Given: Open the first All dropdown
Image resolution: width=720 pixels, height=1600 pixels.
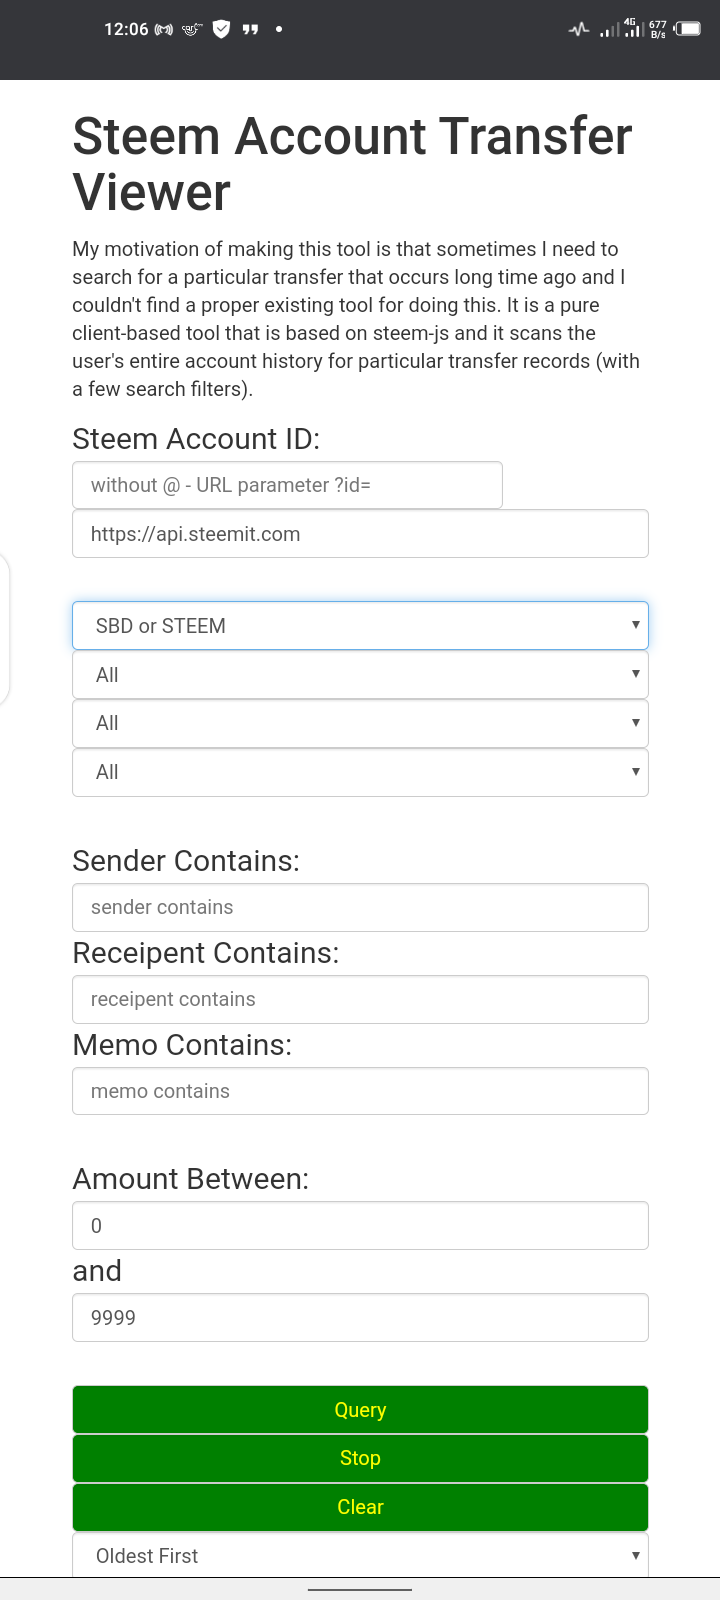Looking at the screenshot, I should (360, 675).
